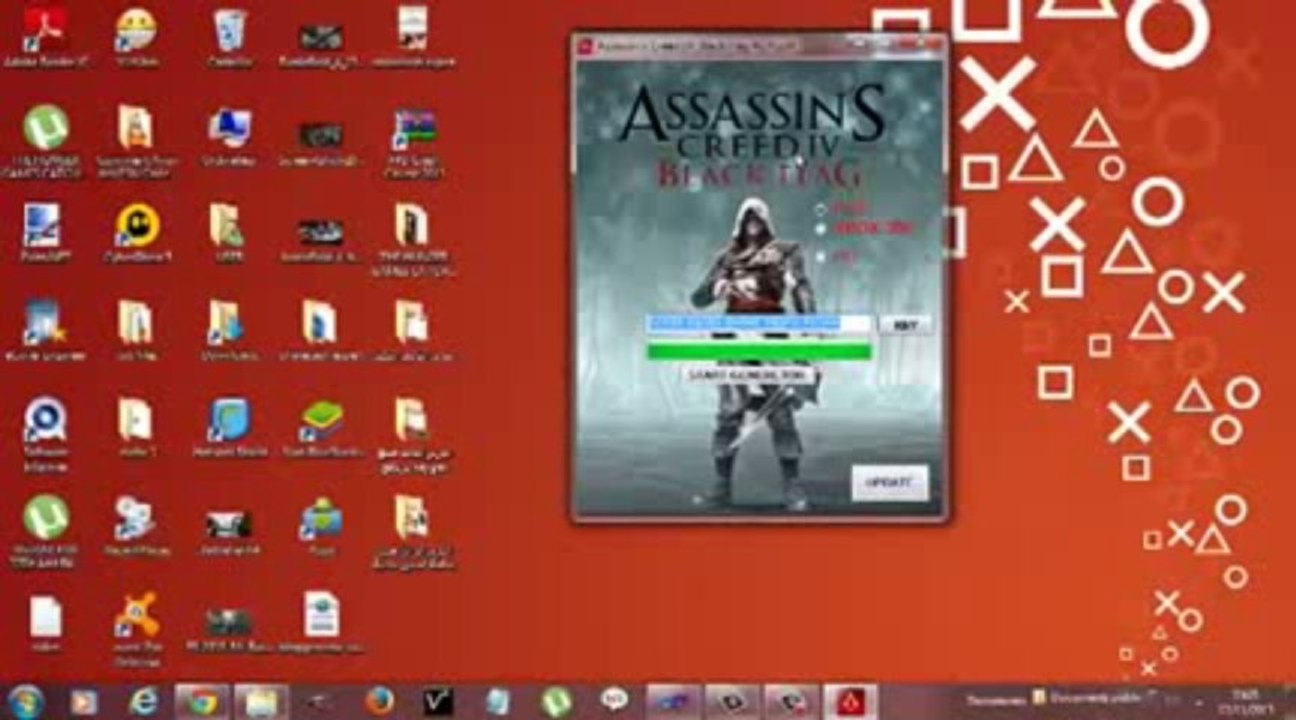
Task: Open uTorrent from the taskbar
Action: click(x=556, y=702)
